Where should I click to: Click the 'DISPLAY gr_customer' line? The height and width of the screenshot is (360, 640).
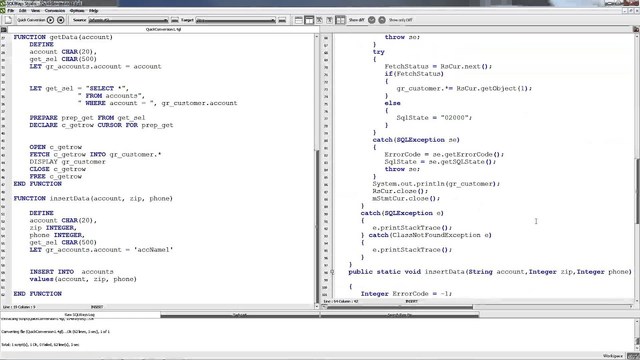pyautogui.click(x=67, y=162)
